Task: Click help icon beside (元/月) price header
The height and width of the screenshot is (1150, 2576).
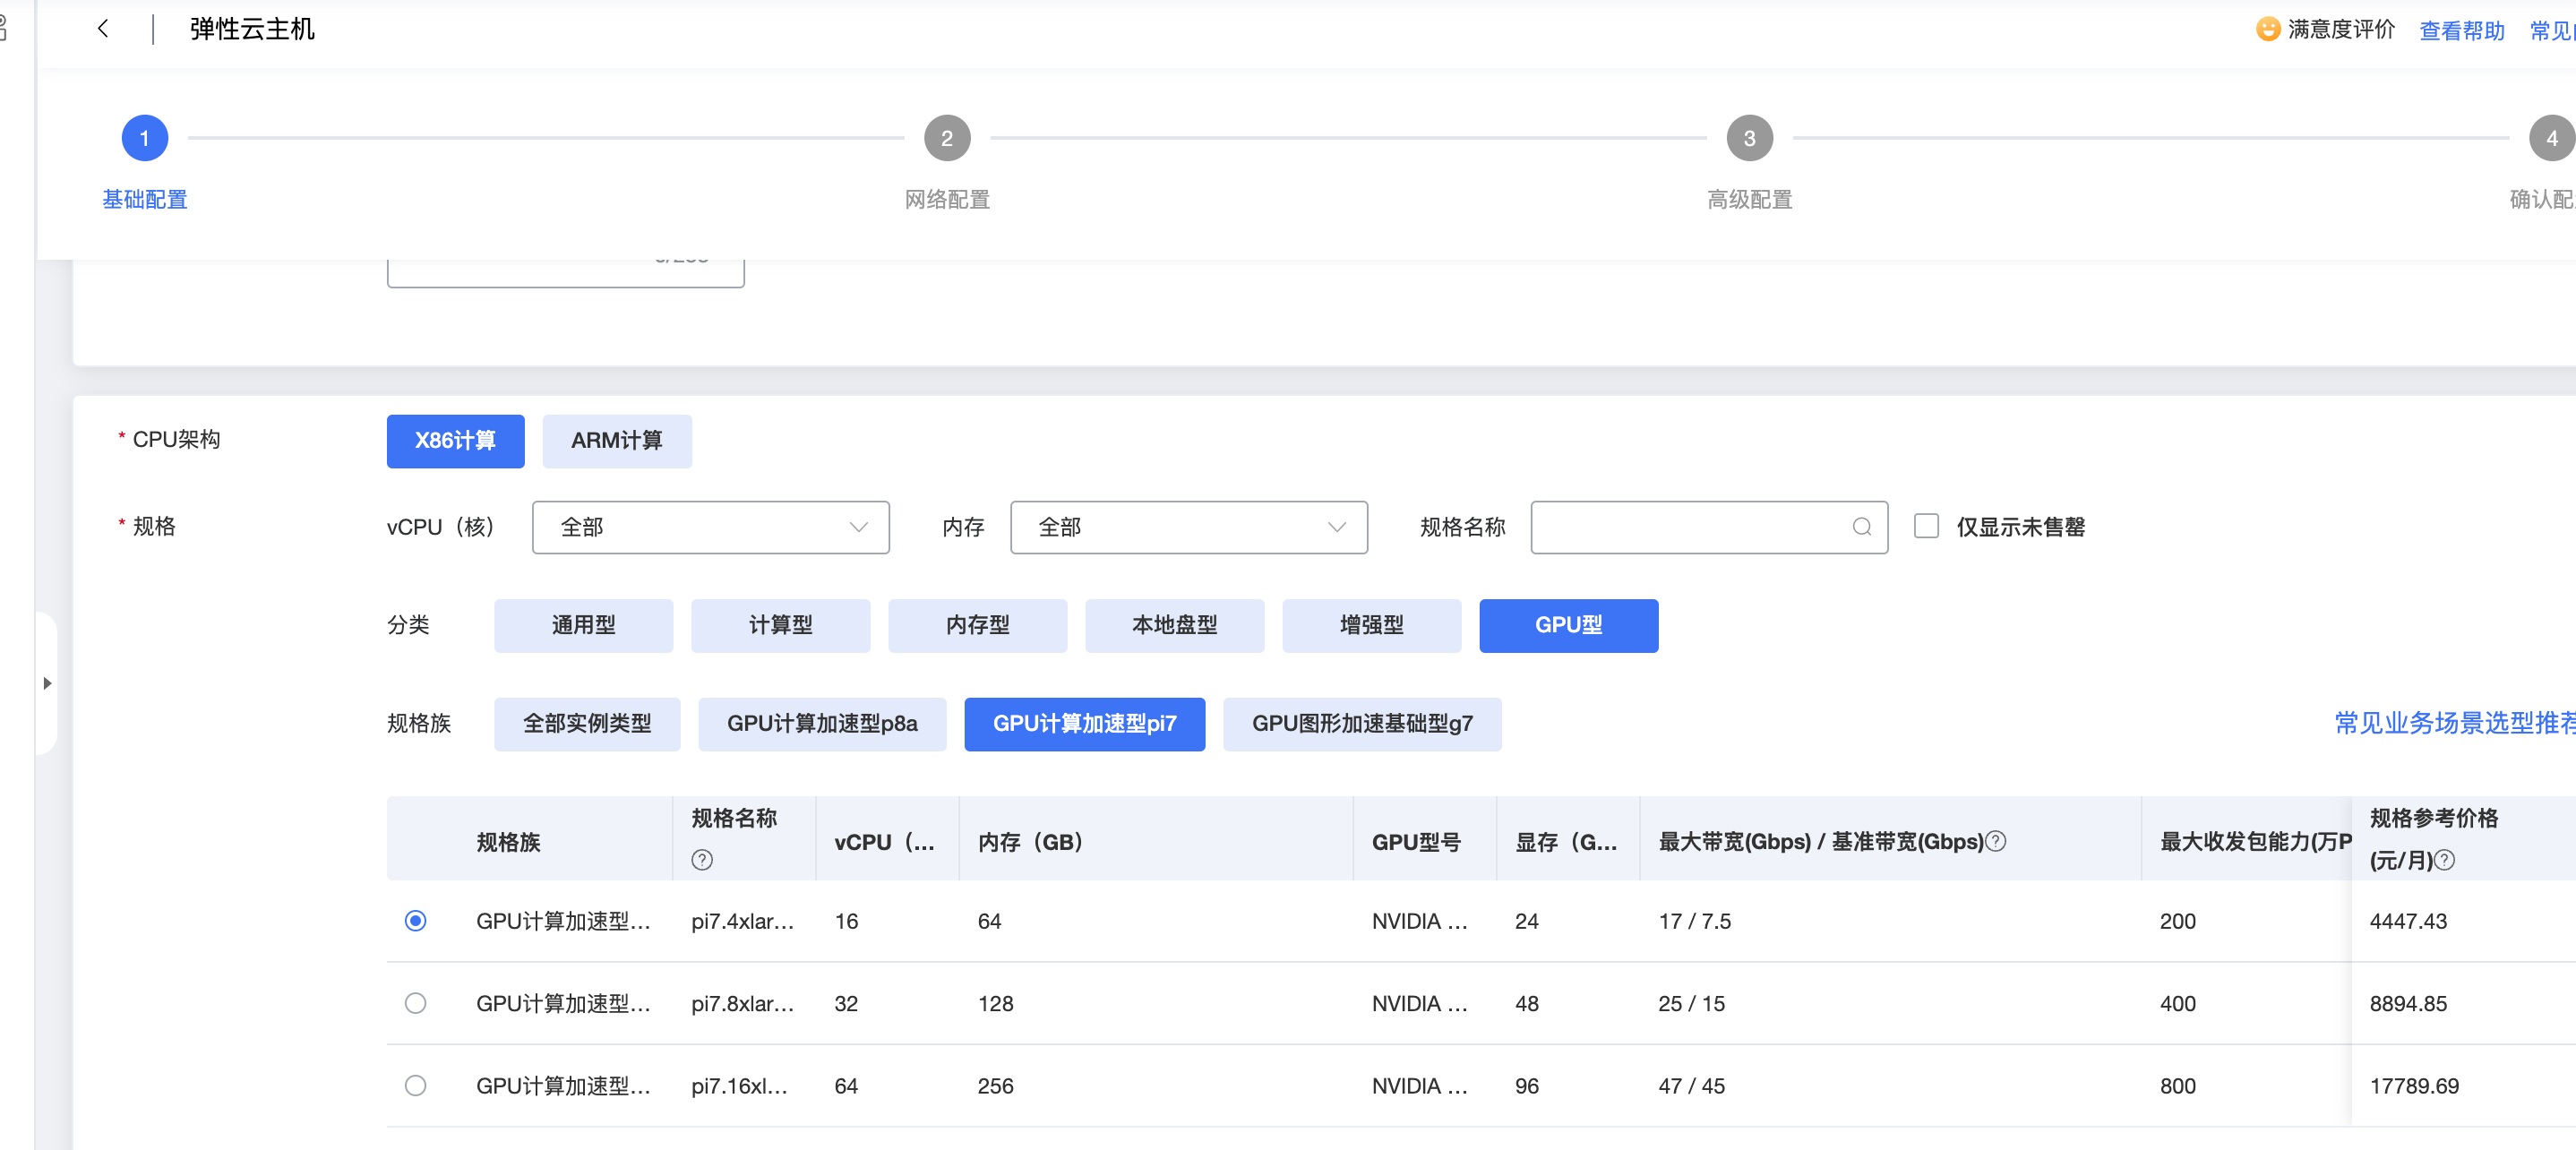Action: tap(2444, 860)
